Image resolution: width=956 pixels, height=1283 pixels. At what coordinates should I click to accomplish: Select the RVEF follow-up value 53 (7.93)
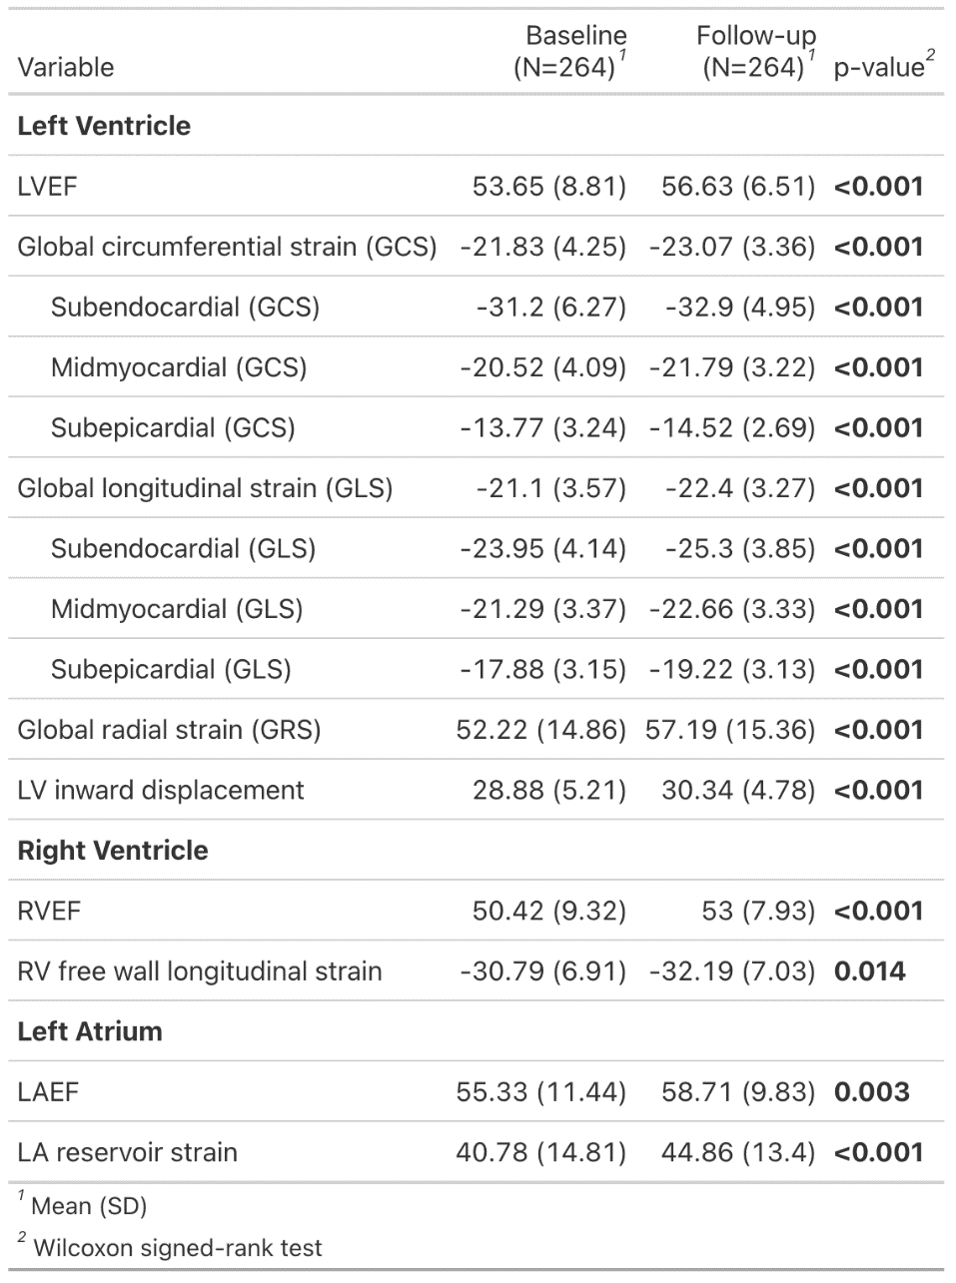(x=758, y=911)
